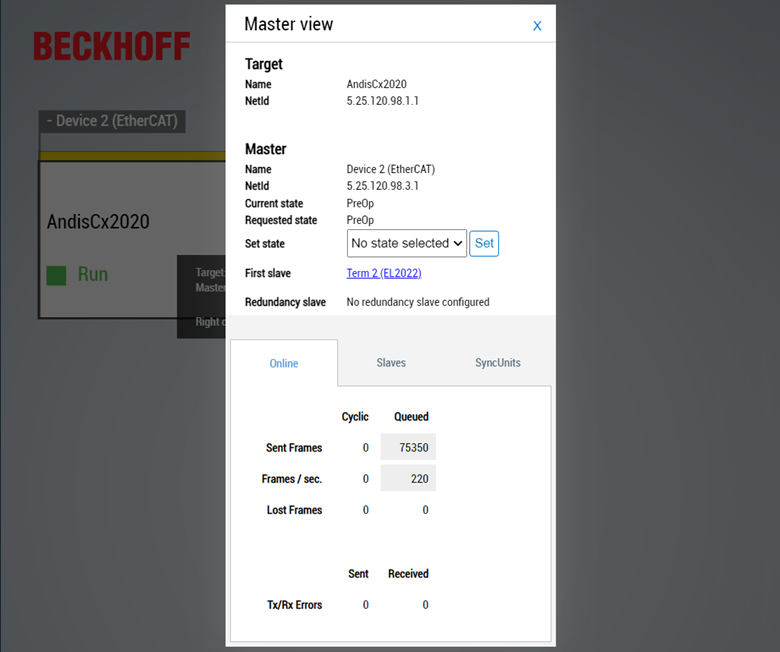The width and height of the screenshot is (780, 652).
Task: Select the AndisCx2020 device box label
Action: 98,222
